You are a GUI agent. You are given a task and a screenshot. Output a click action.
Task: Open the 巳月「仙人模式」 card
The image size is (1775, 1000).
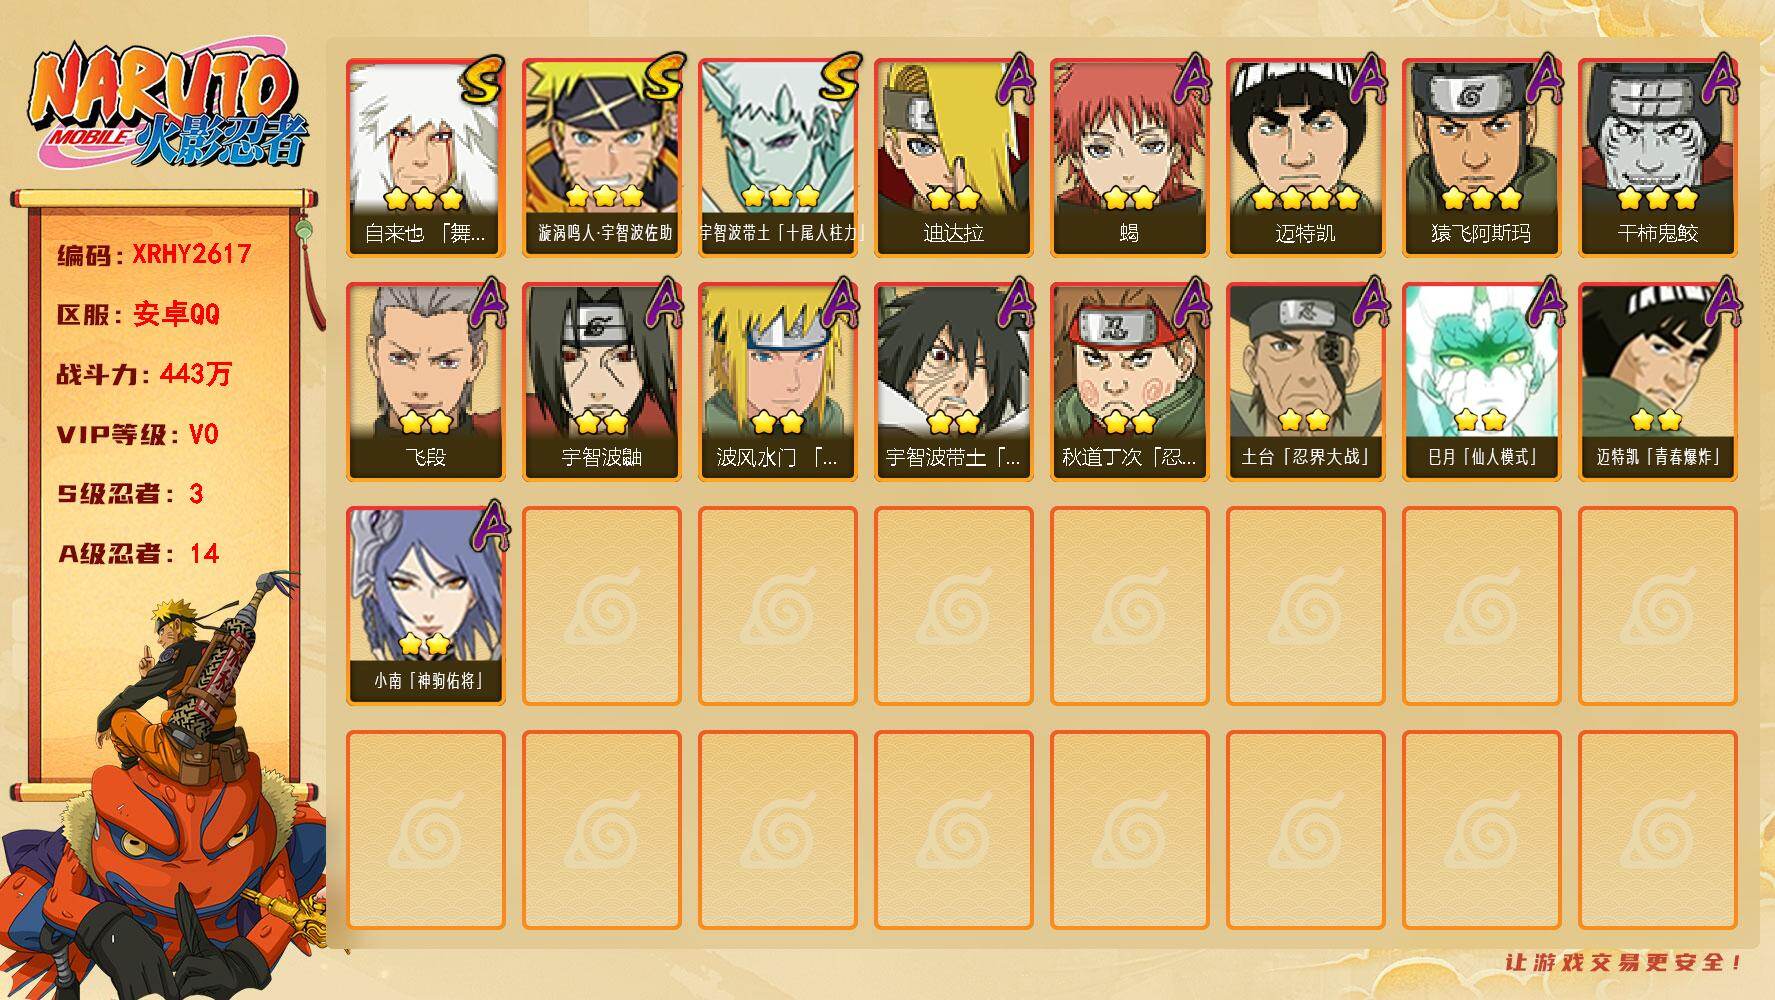click(1482, 382)
